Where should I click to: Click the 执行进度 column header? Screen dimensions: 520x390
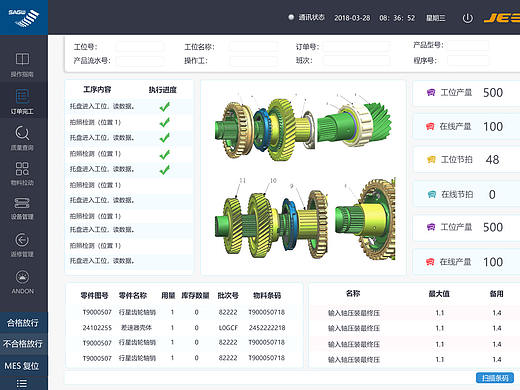coord(163,90)
